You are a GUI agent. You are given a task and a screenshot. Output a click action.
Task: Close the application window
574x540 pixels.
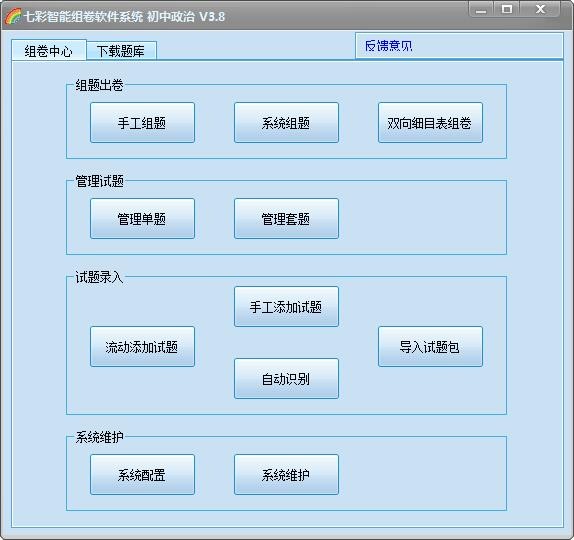[540, 9]
